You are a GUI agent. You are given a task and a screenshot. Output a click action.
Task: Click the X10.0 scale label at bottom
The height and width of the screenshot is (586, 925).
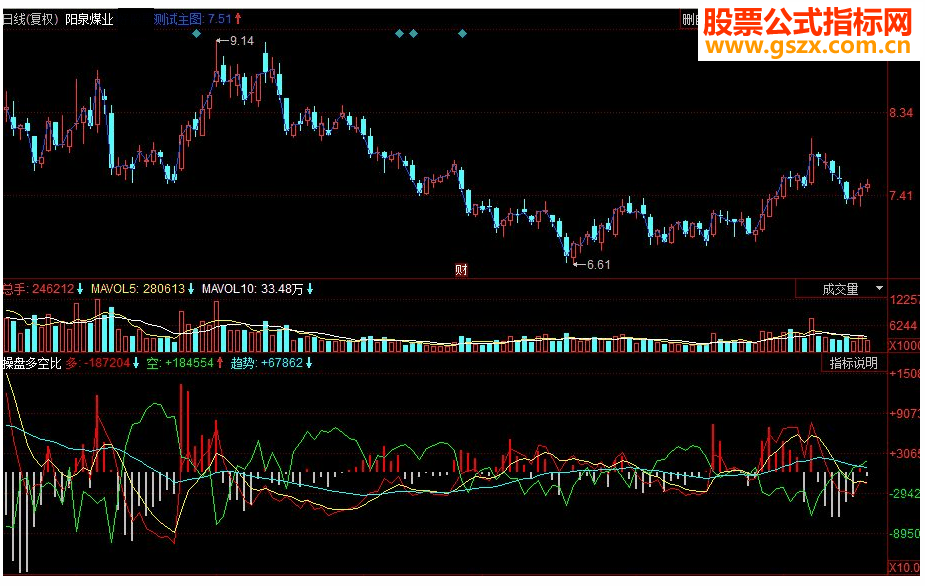coord(904,568)
